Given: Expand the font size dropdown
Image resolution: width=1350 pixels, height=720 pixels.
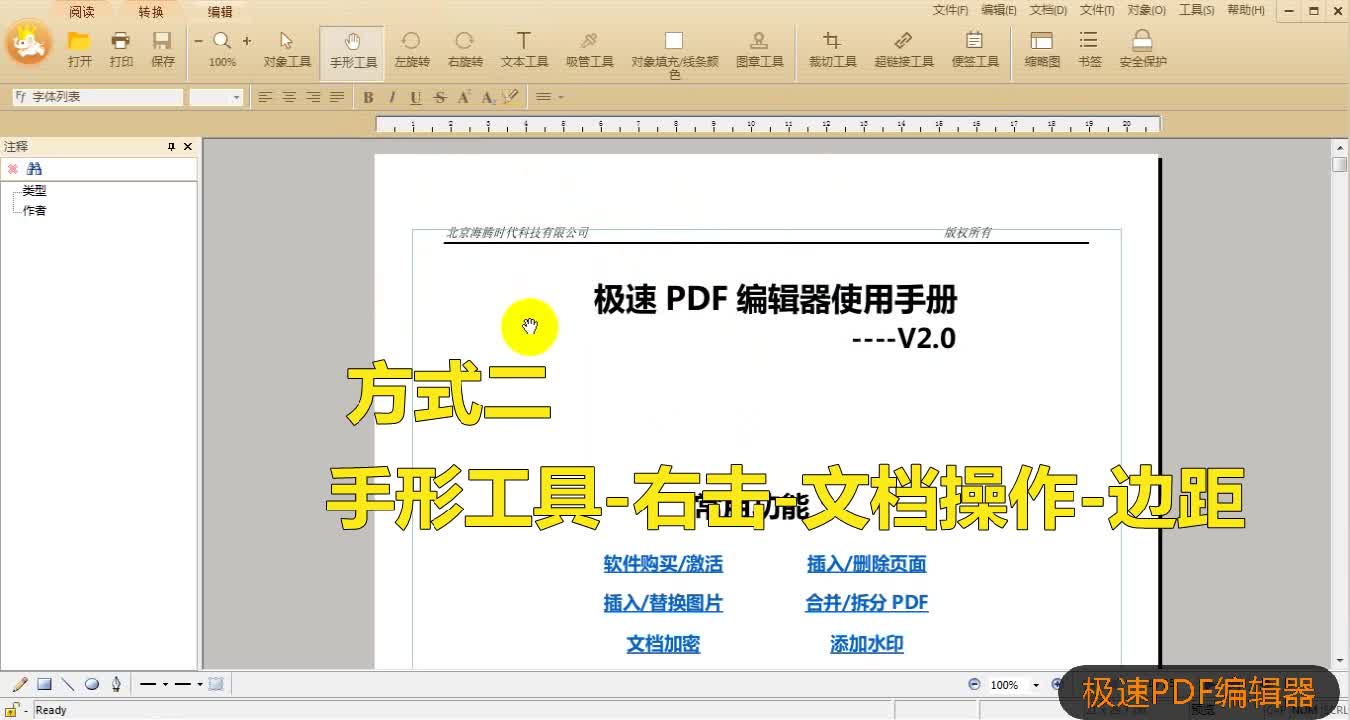Looking at the screenshot, I should 237,97.
